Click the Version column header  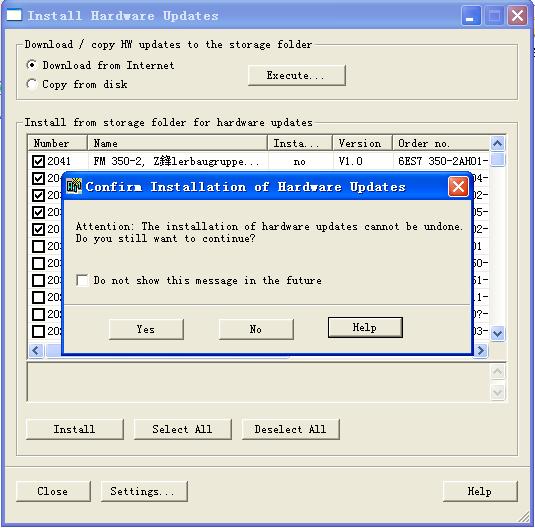click(x=362, y=143)
